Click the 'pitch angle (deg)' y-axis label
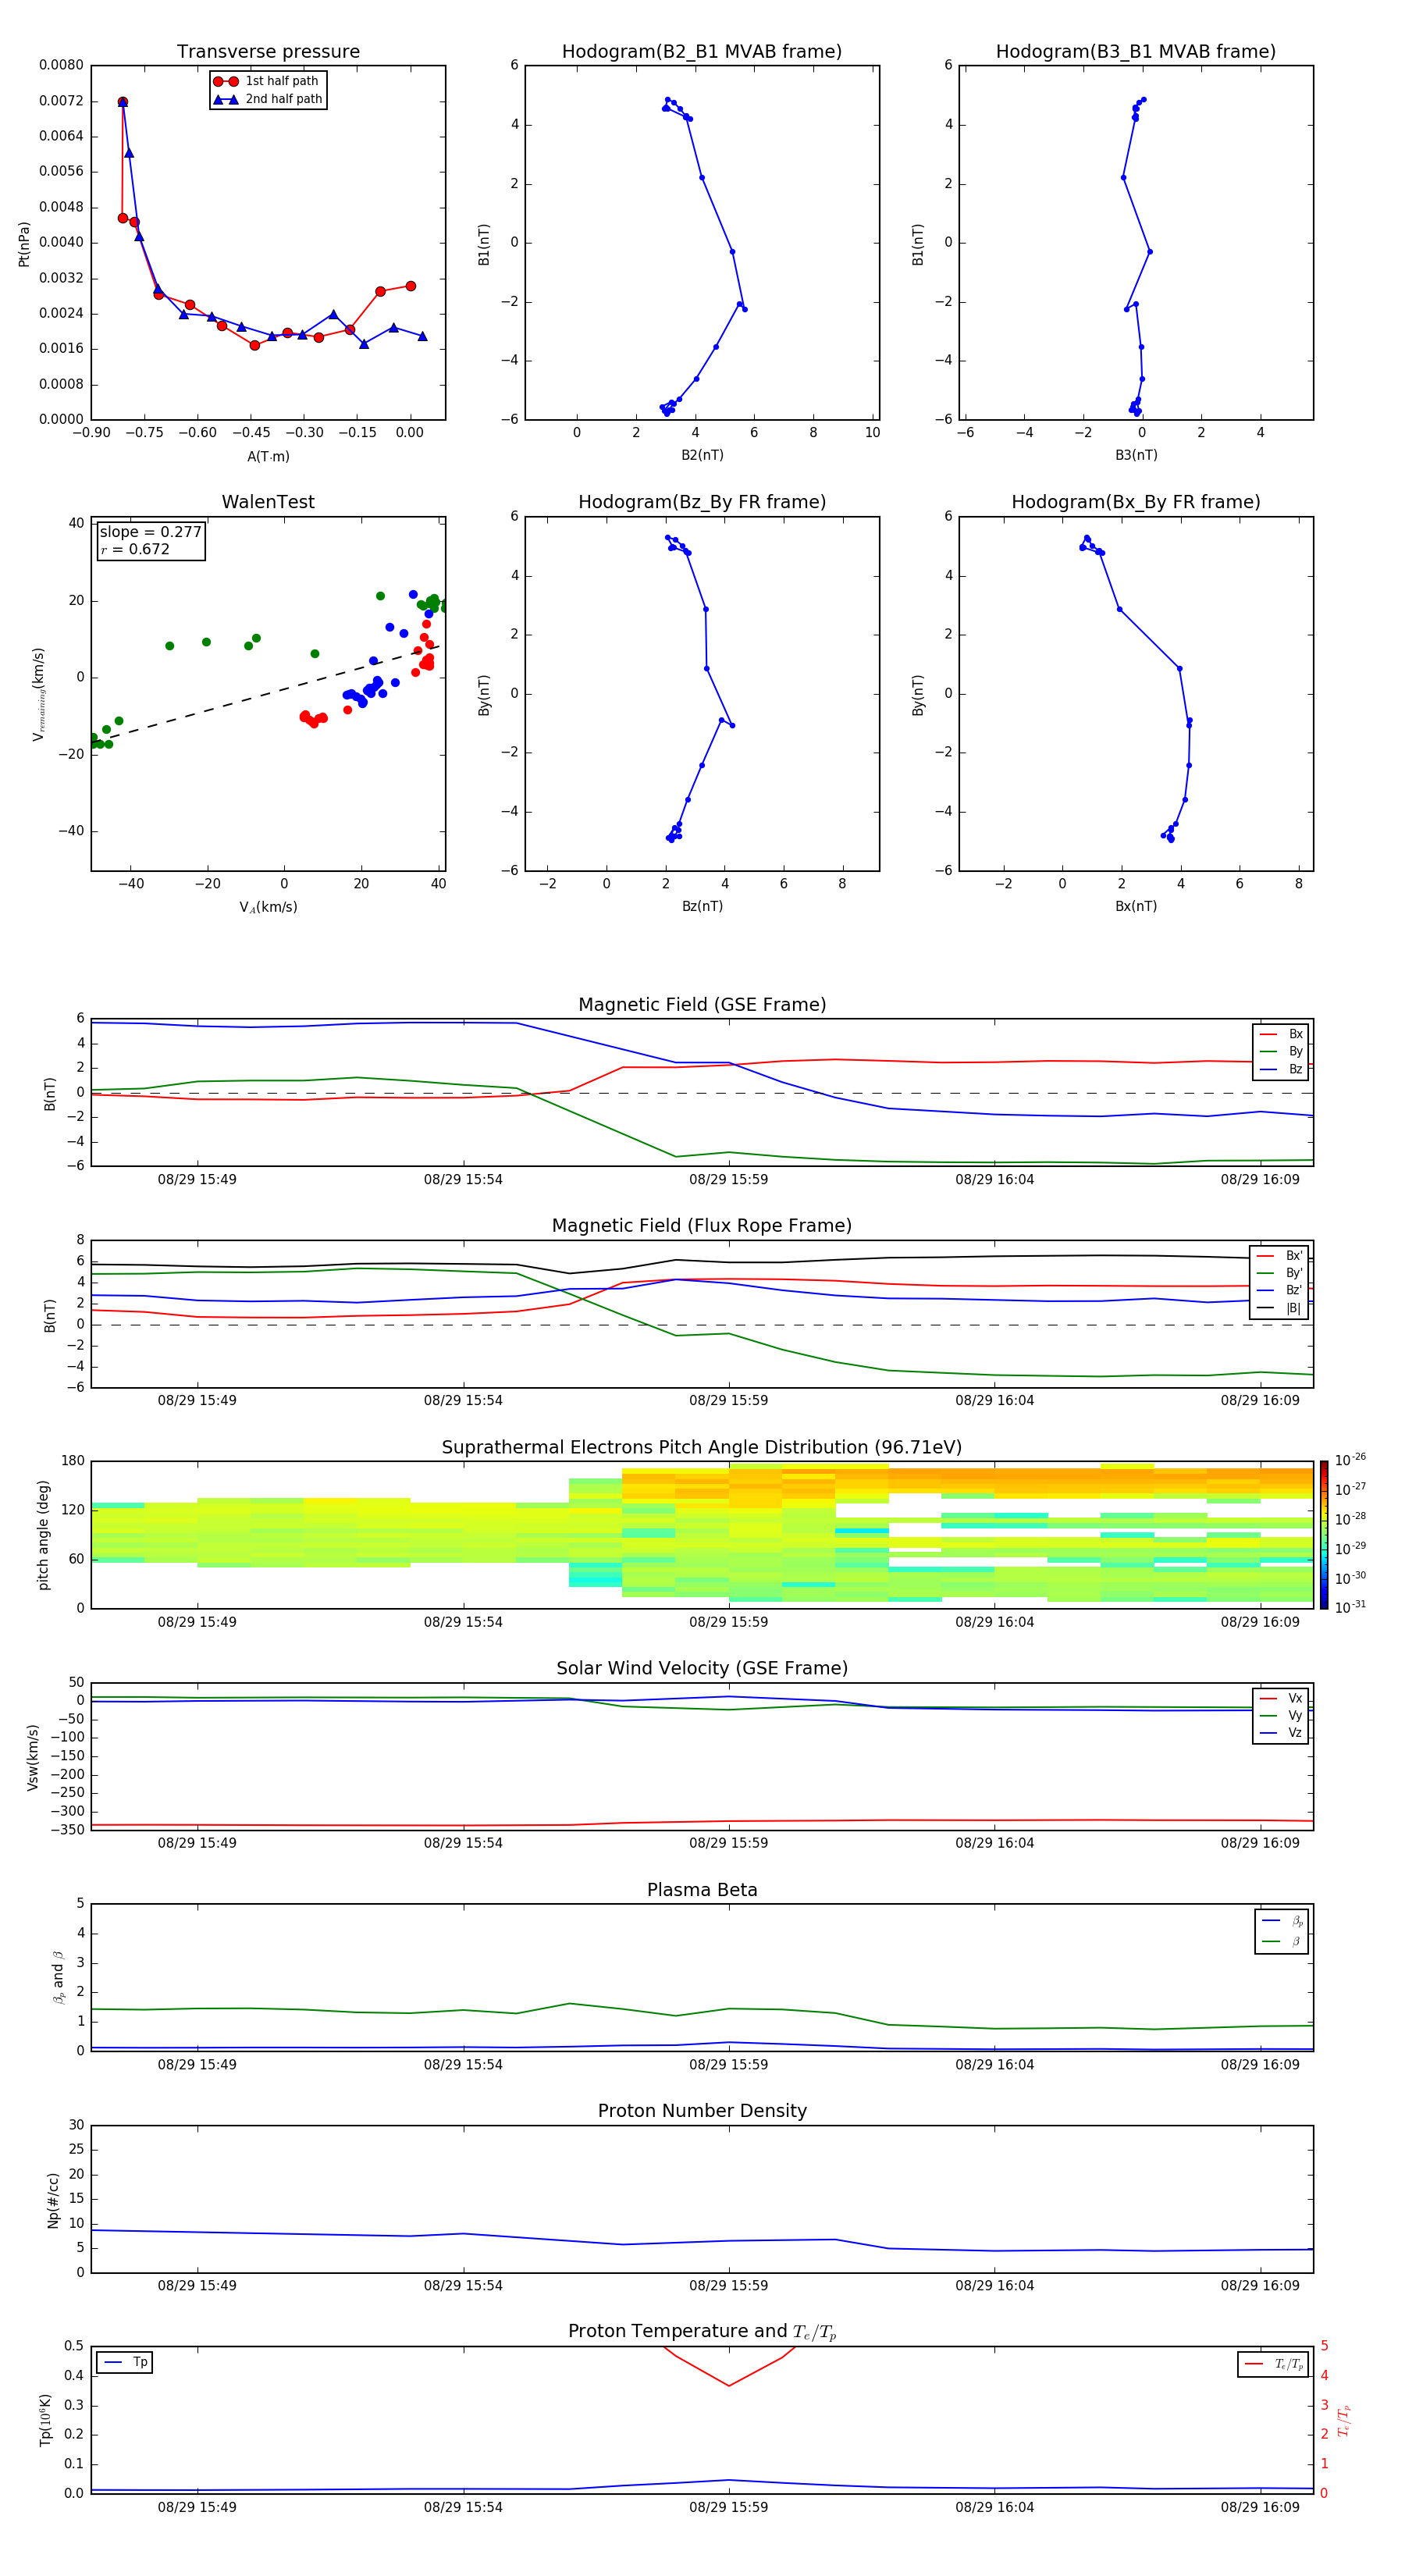 click(x=43, y=1535)
